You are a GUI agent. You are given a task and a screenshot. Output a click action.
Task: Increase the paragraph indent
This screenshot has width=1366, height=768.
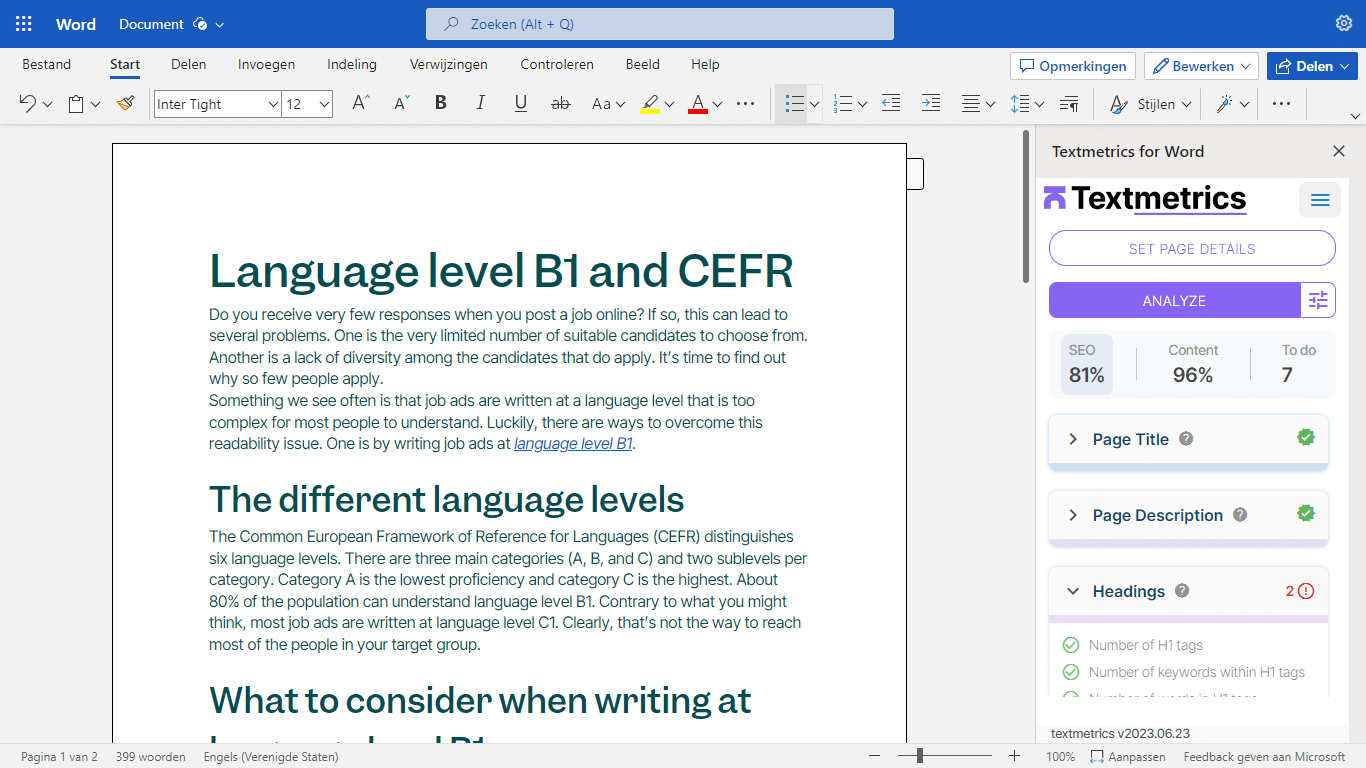click(931, 103)
